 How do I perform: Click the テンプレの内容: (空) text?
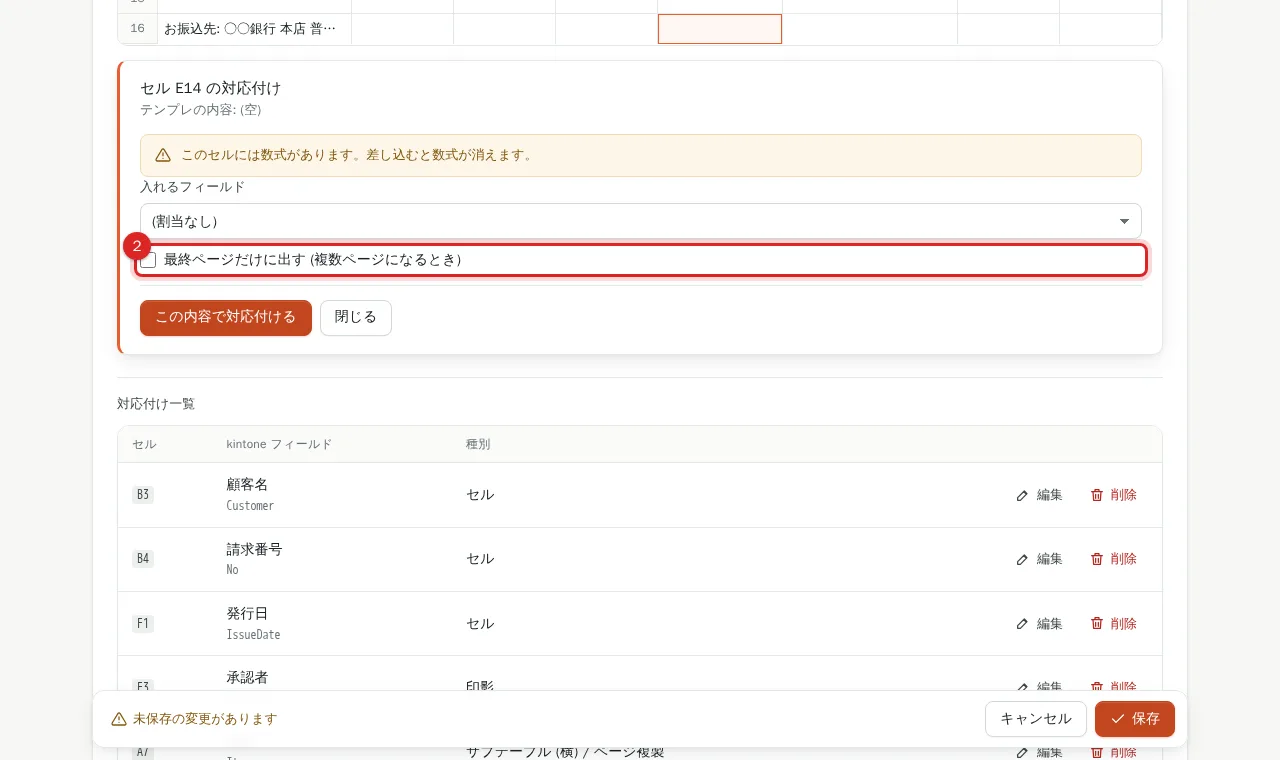click(x=201, y=110)
